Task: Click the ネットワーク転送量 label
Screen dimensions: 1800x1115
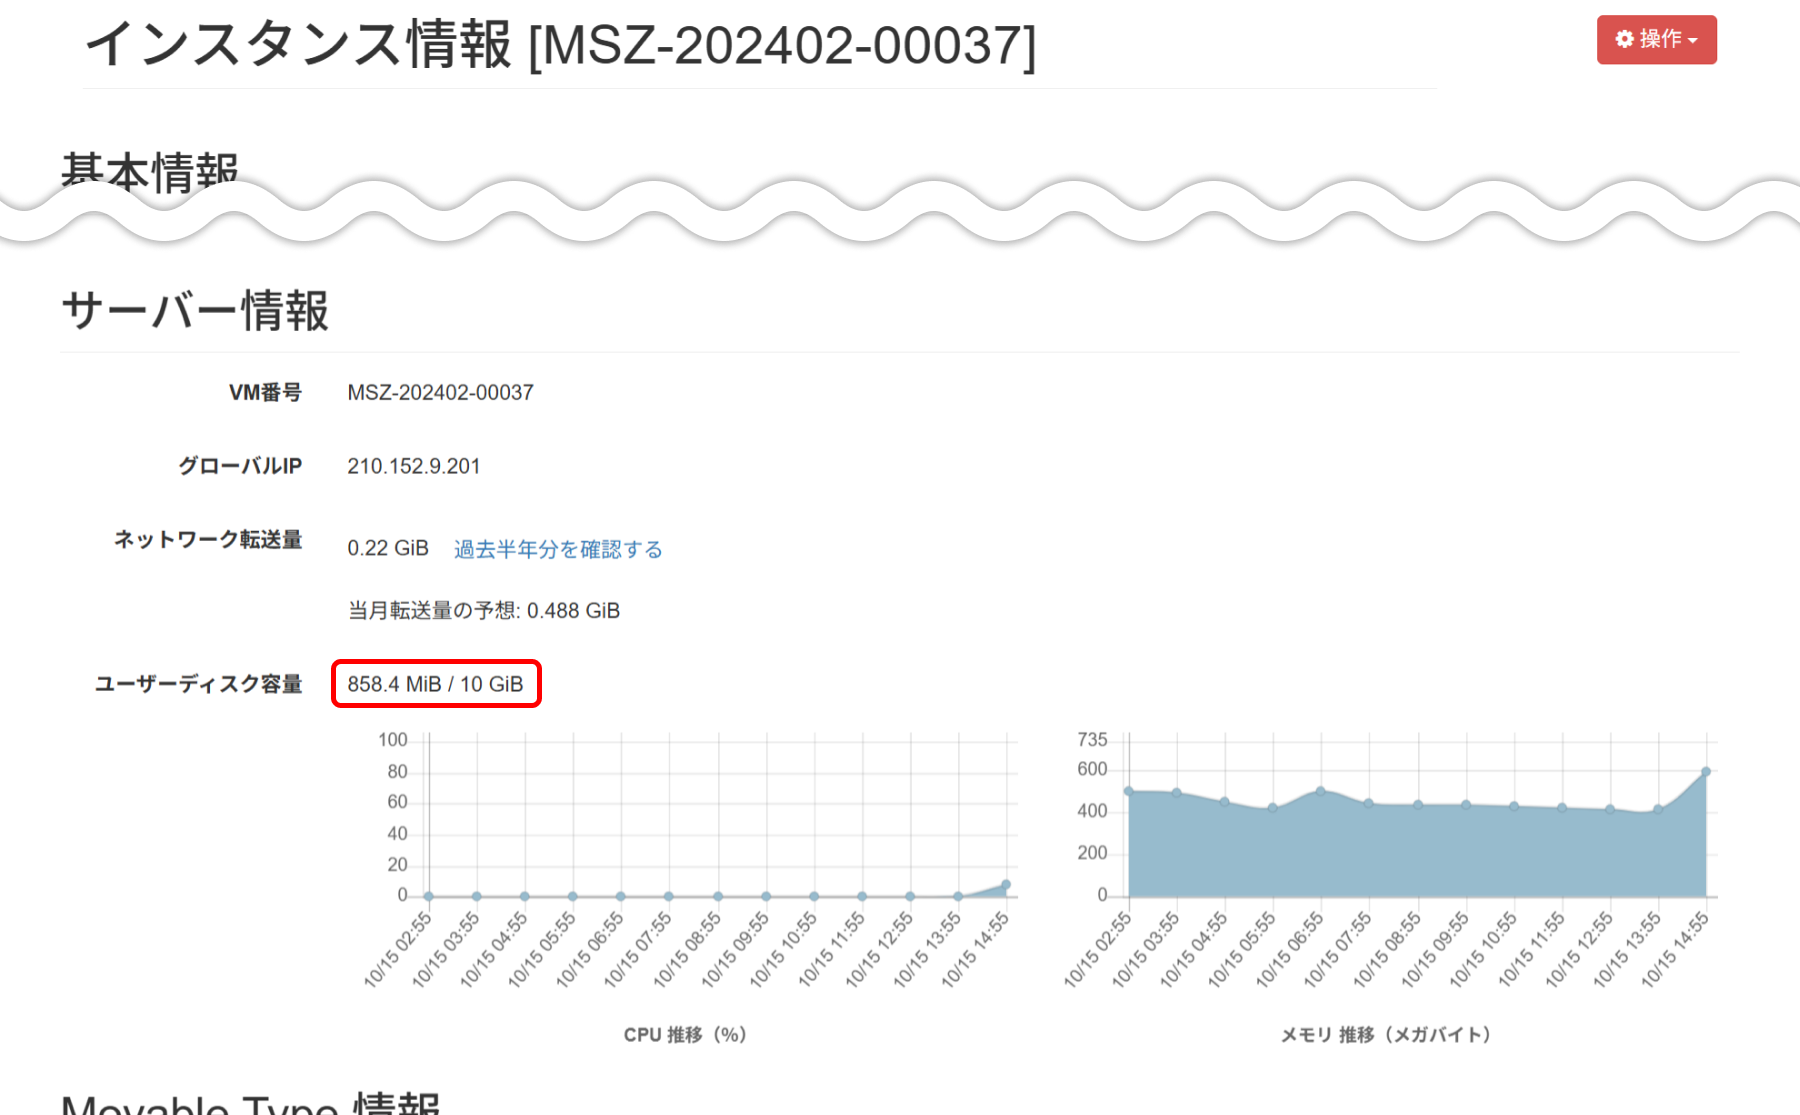Action: click(x=208, y=540)
